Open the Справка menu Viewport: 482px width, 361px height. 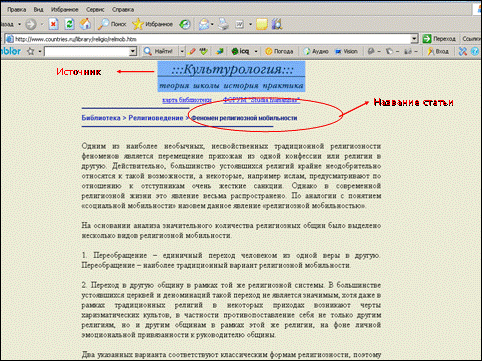tap(123, 9)
